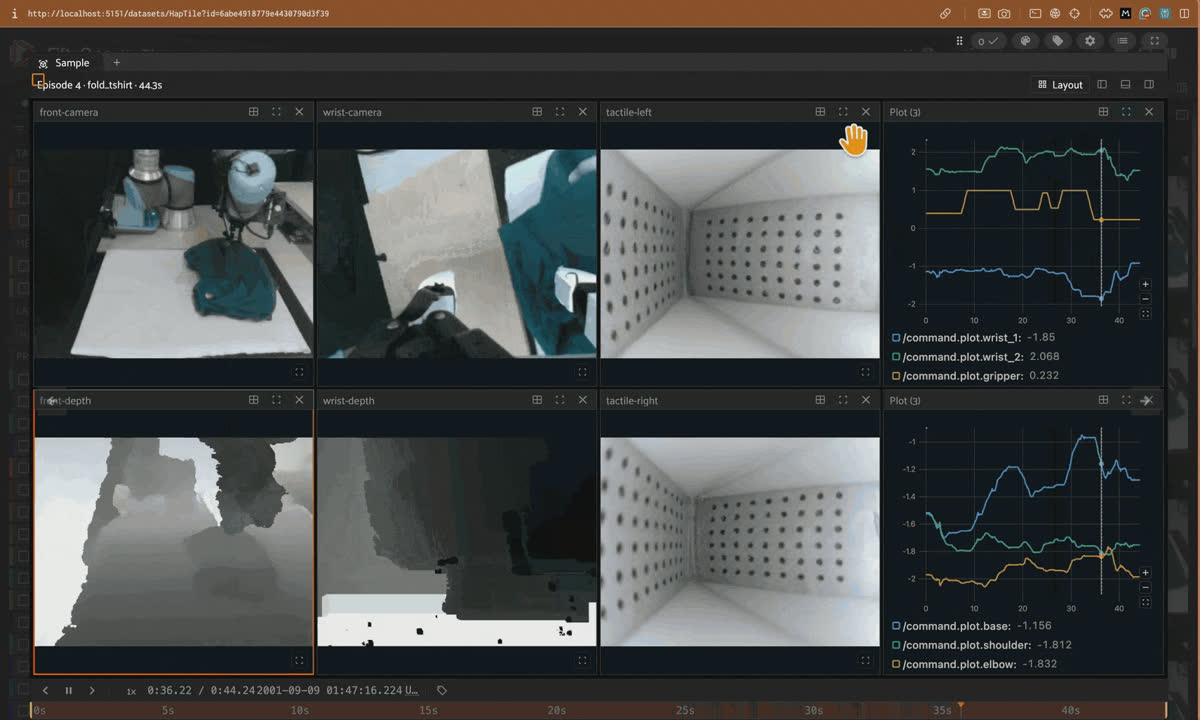The height and width of the screenshot is (720, 1200).
Task: Step to the next frame
Action: [x=92, y=690]
